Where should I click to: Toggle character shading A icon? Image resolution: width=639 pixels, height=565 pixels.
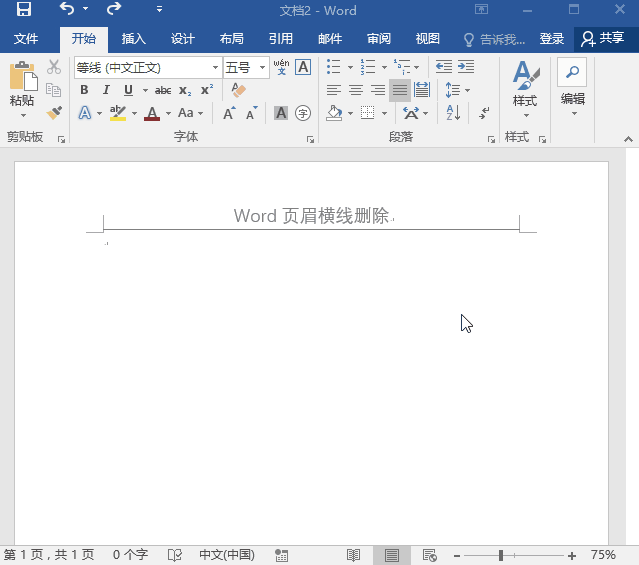click(x=281, y=113)
